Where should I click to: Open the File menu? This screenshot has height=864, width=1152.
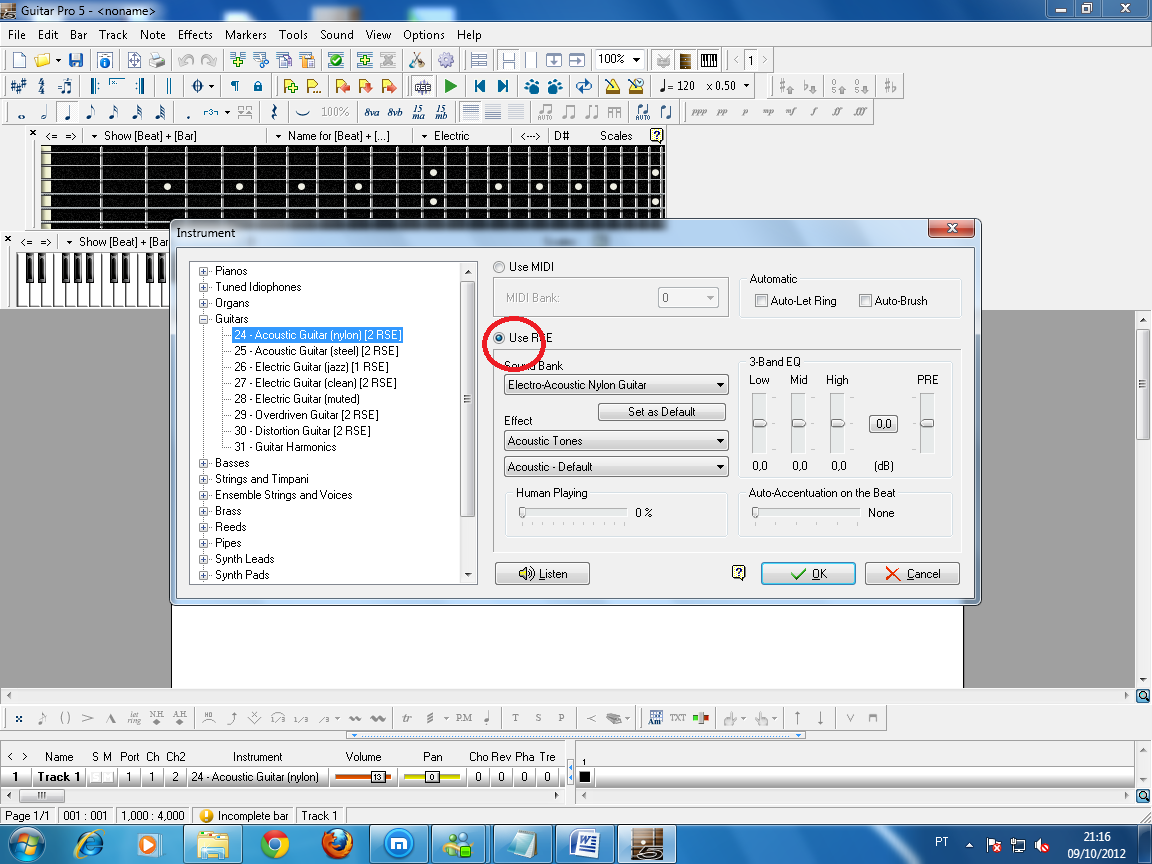pos(16,35)
